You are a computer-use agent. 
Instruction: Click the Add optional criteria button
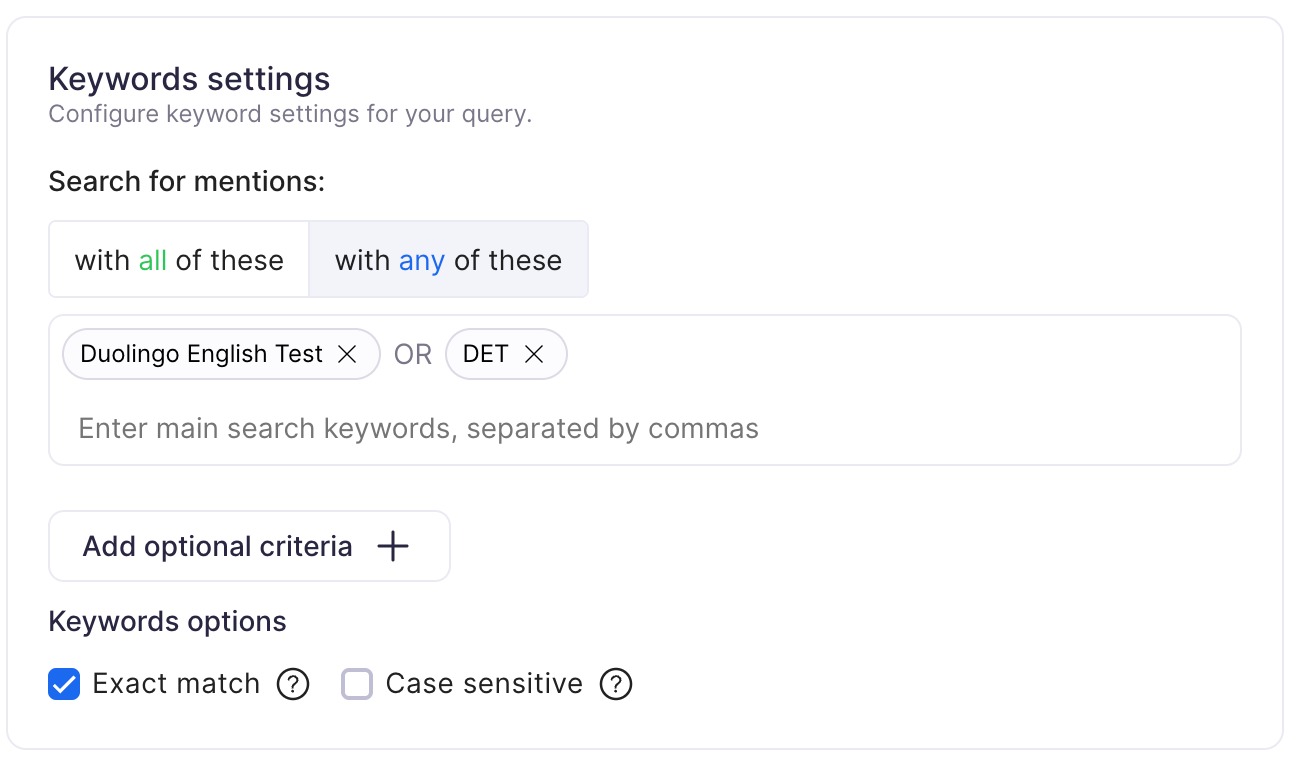[249, 546]
